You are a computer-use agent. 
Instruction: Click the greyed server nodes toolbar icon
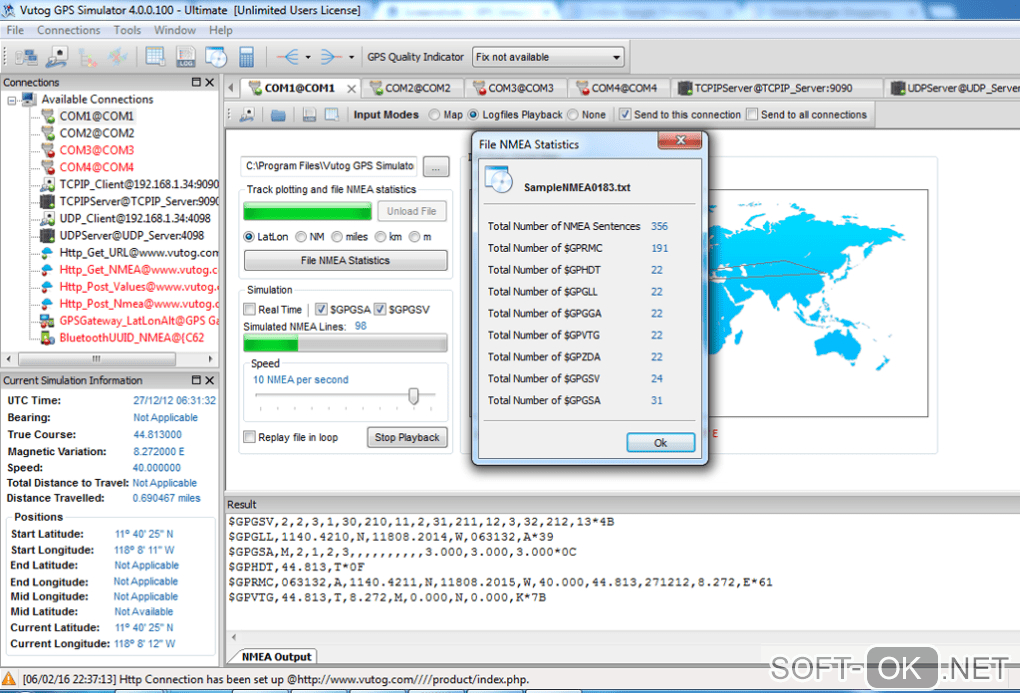click(88, 57)
